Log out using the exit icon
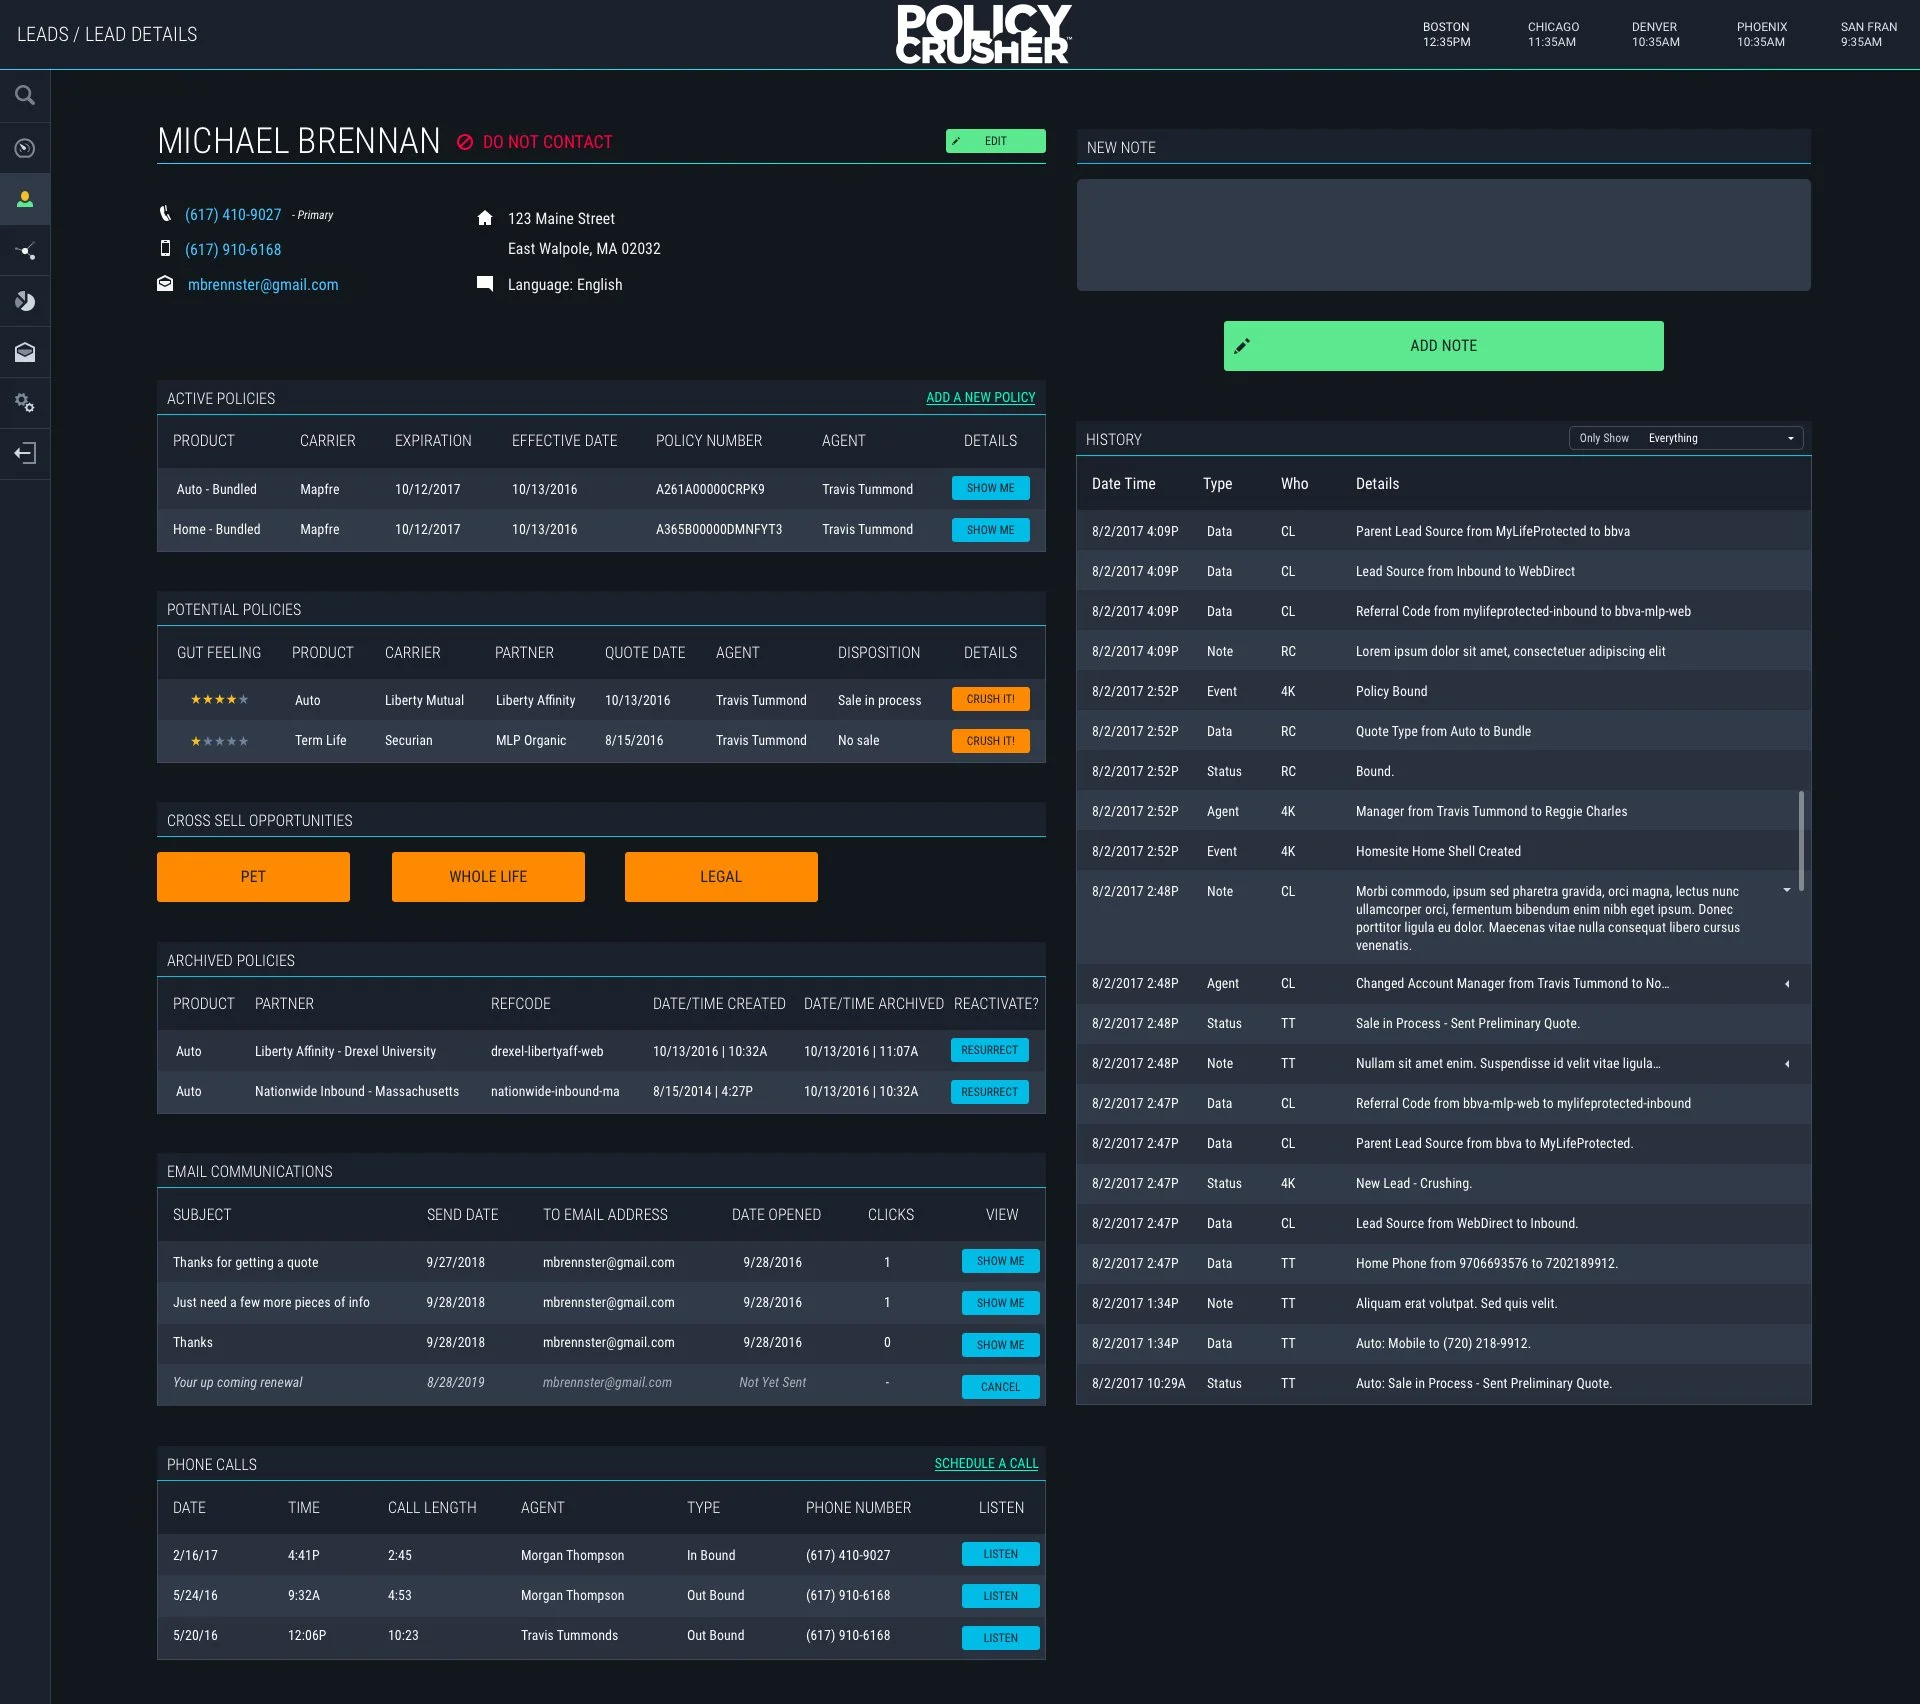Viewport: 1920px width, 1704px height. [x=25, y=453]
